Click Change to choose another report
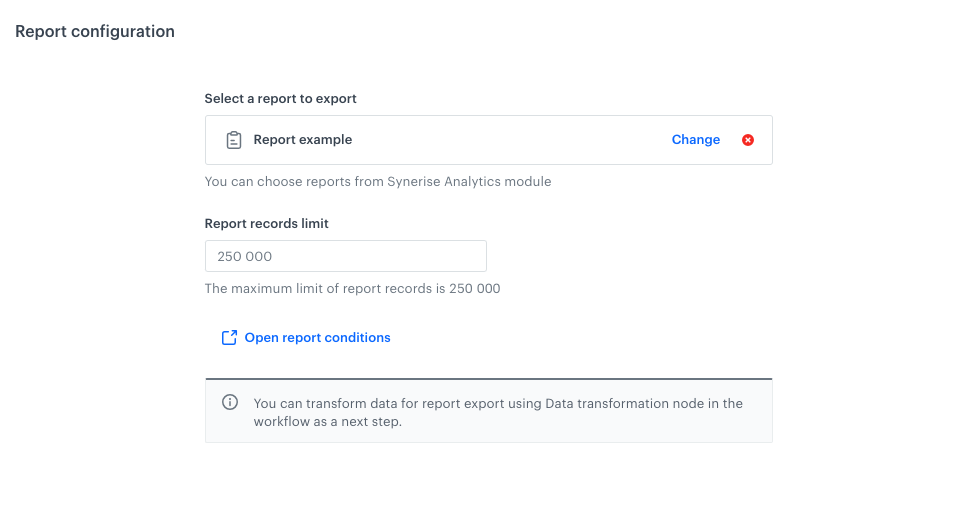973x513 pixels. pos(695,140)
